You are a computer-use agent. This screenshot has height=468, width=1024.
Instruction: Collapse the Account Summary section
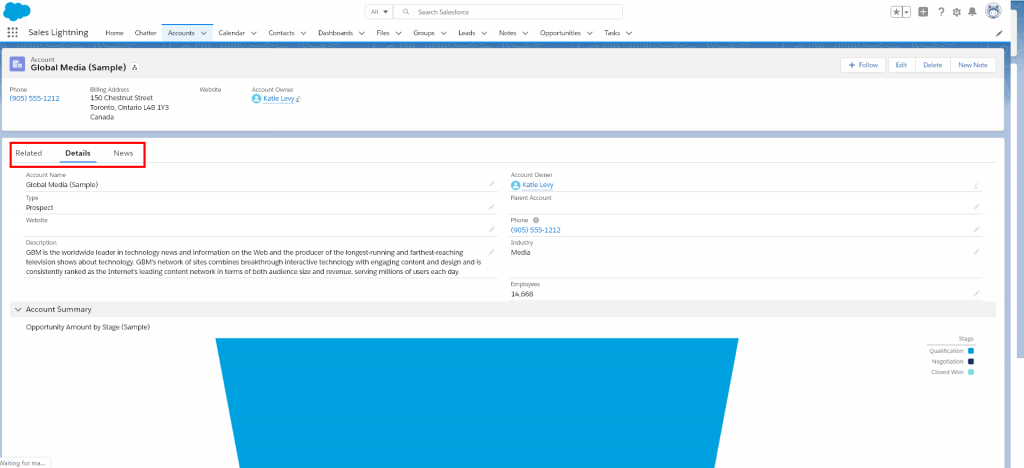pyautogui.click(x=18, y=309)
